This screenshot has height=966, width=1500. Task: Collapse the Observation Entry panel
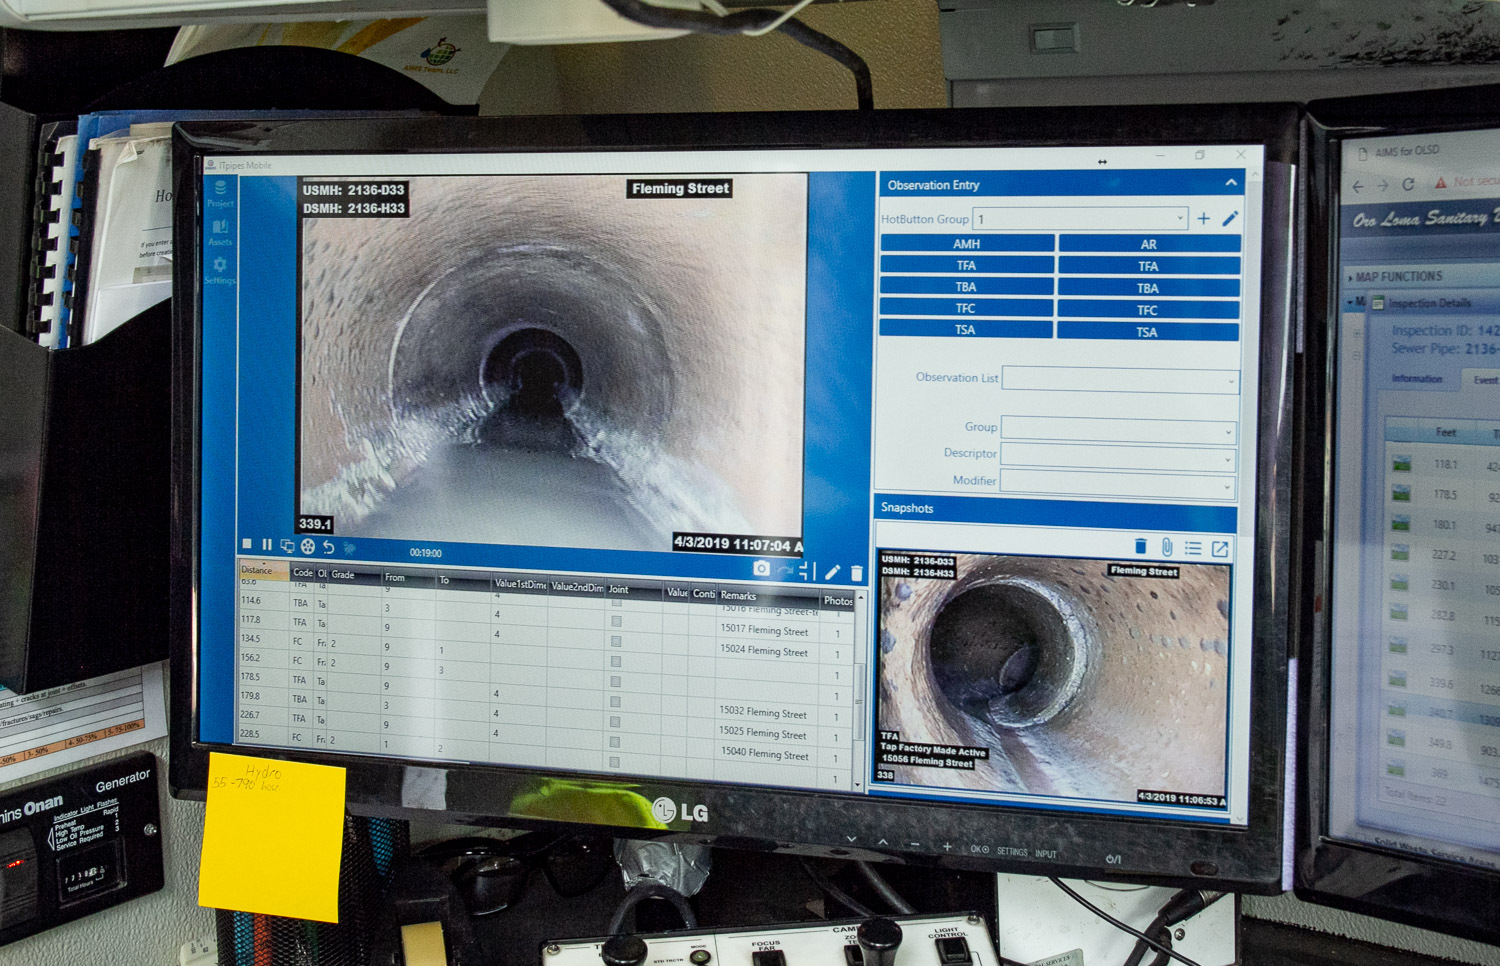tap(1231, 183)
